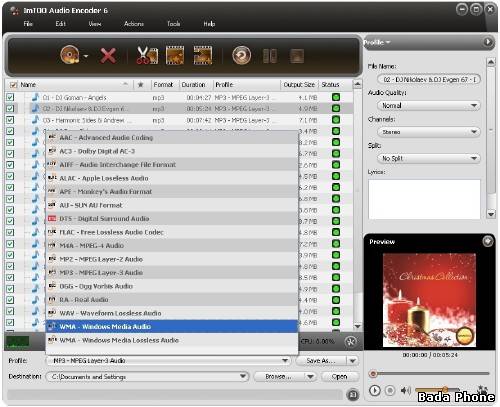The image size is (500, 407).
Task: Open the Clip scissors tool
Action: click(147, 55)
